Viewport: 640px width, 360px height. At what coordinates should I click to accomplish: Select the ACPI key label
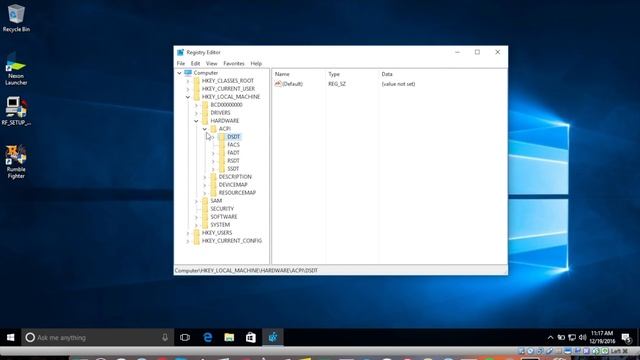[224, 129]
